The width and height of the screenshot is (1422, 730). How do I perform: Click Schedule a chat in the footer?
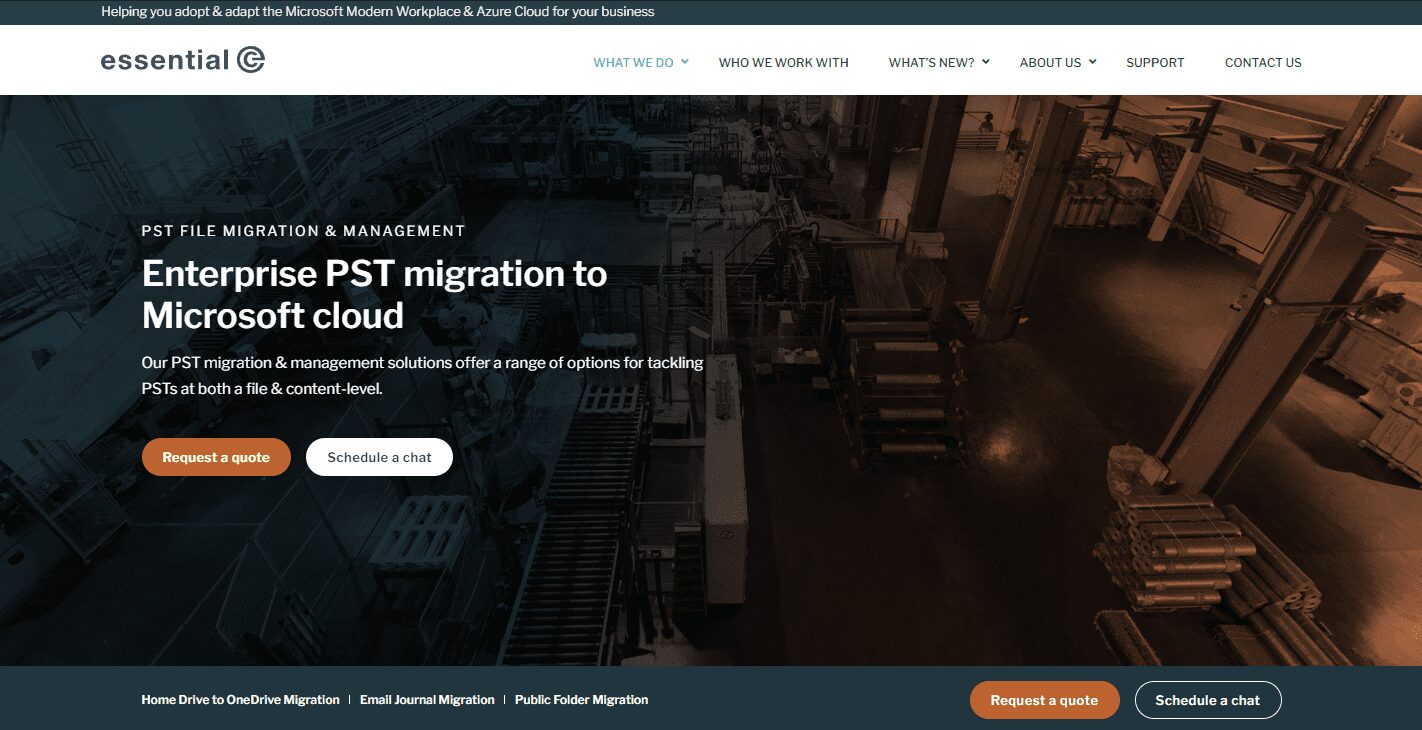[1207, 700]
